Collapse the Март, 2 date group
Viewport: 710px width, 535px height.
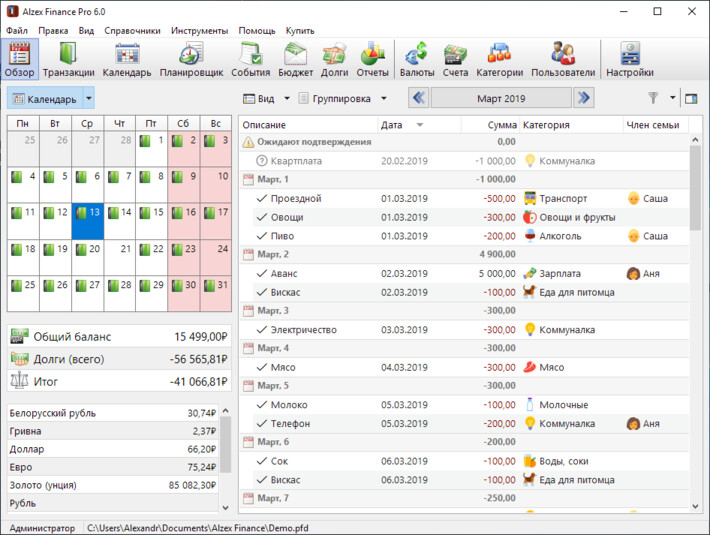pos(248,255)
